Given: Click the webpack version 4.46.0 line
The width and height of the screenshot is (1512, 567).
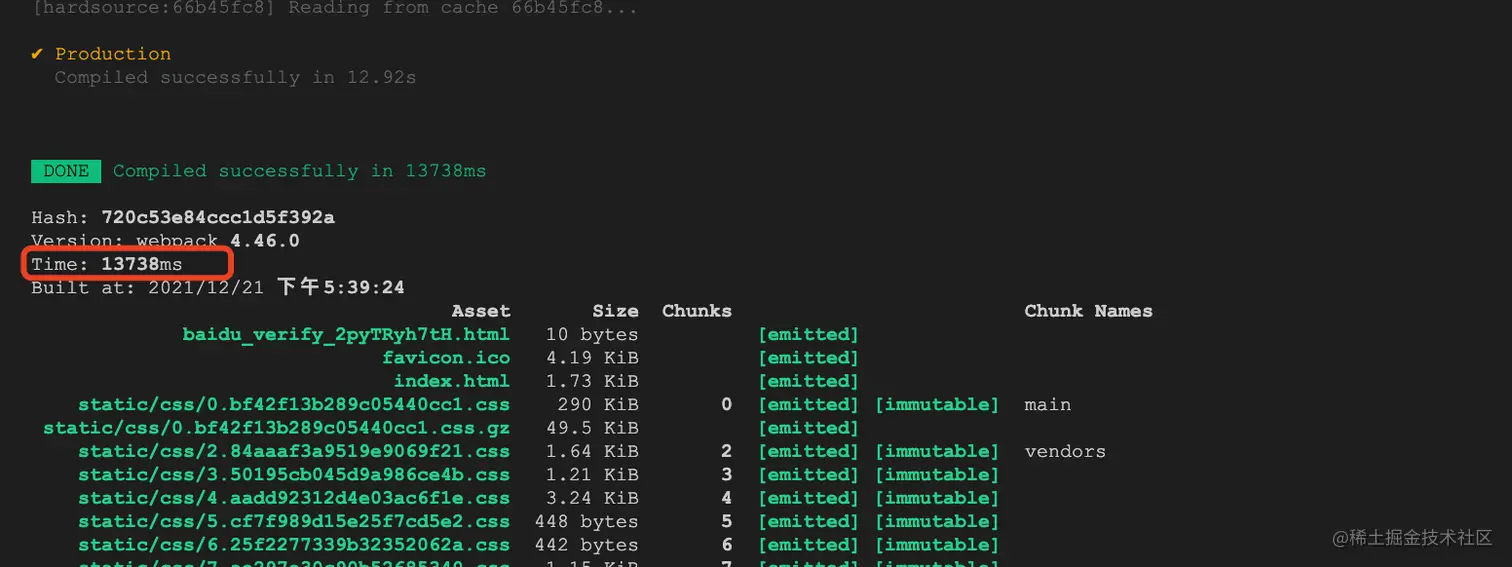Looking at the screenshot, I should [165, 241].
